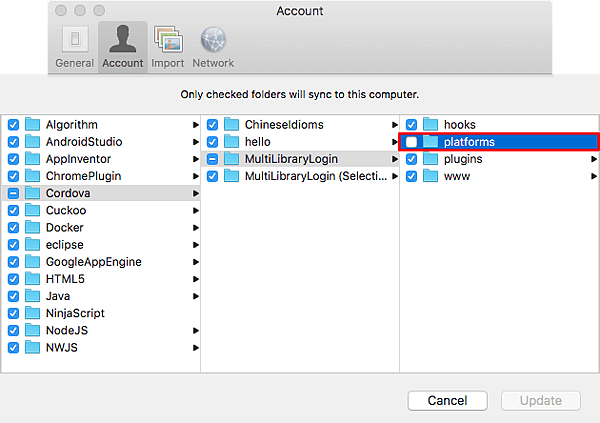Click the ChineseIdioms folder icon
Screen dimensions: 600x423
click(x=231, y=125)
